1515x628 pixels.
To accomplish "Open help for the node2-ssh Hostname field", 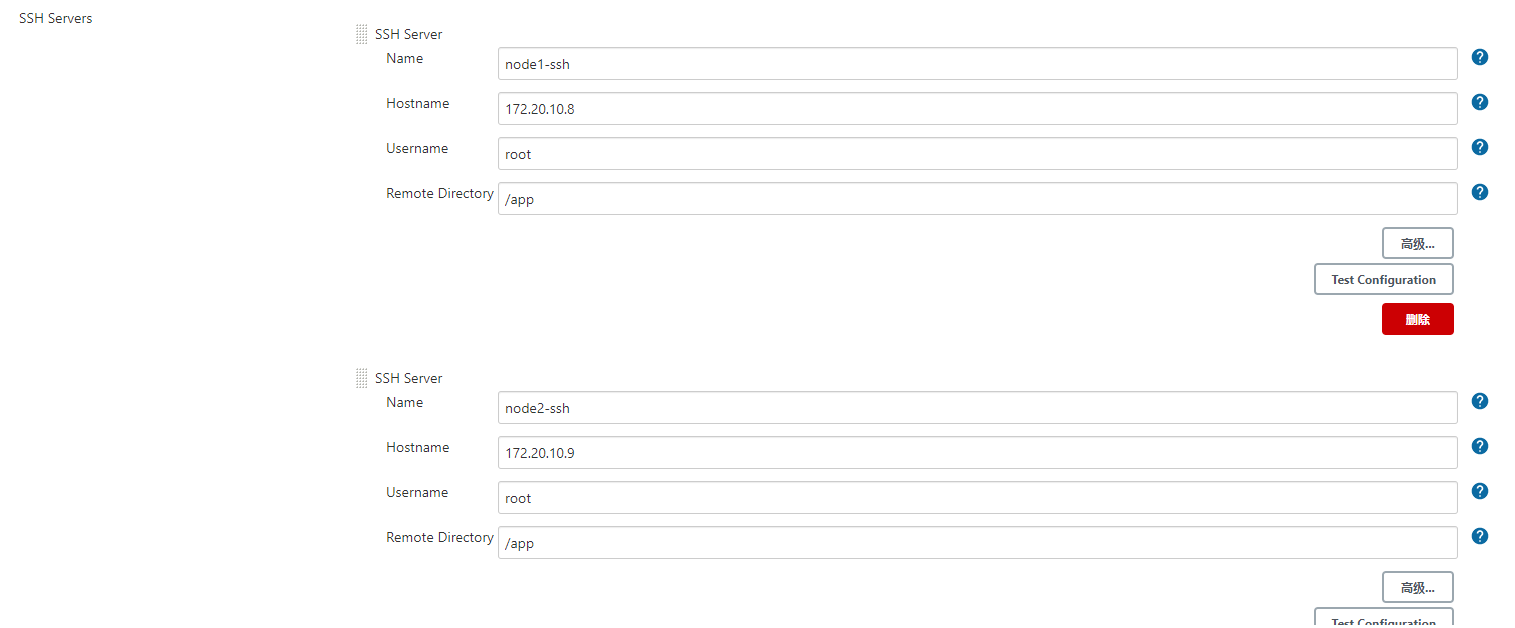I will pyautogui.click(x=1479, y=446).
